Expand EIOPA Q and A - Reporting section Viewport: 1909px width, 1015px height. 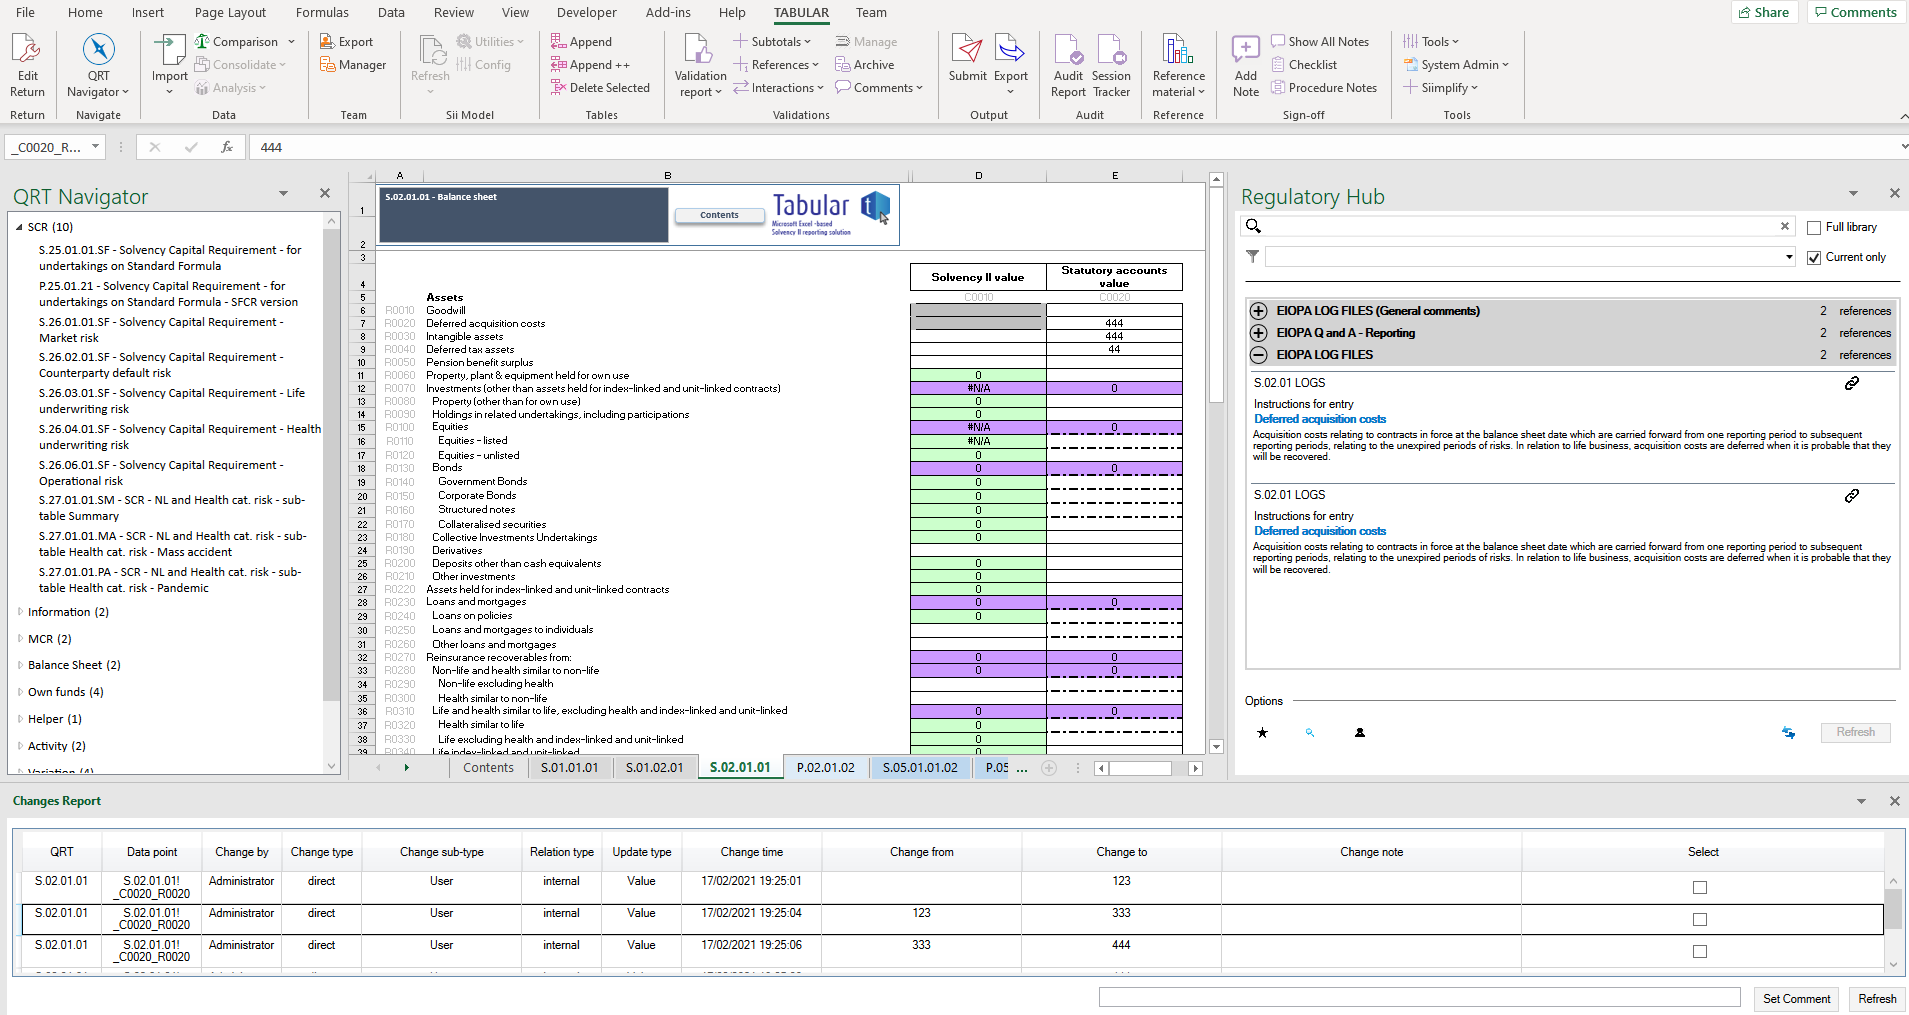pos(1259,333)
